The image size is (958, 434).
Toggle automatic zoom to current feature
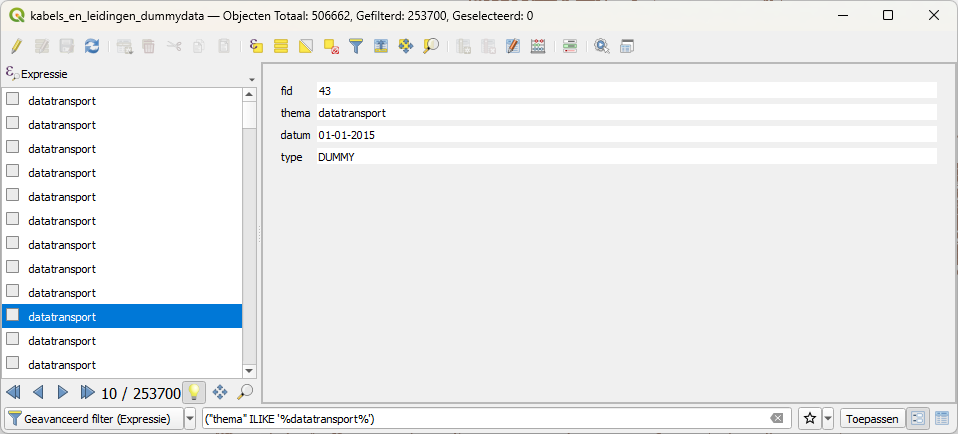tap(245, 392)
